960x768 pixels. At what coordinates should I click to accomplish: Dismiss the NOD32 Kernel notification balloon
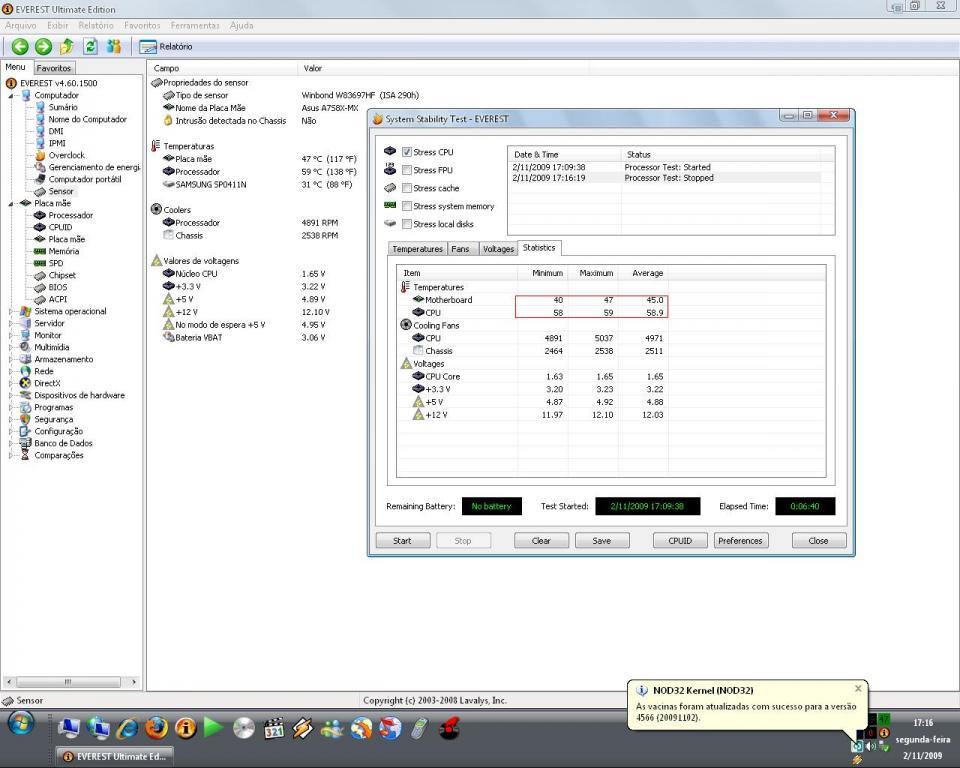(x=858, y=689)
